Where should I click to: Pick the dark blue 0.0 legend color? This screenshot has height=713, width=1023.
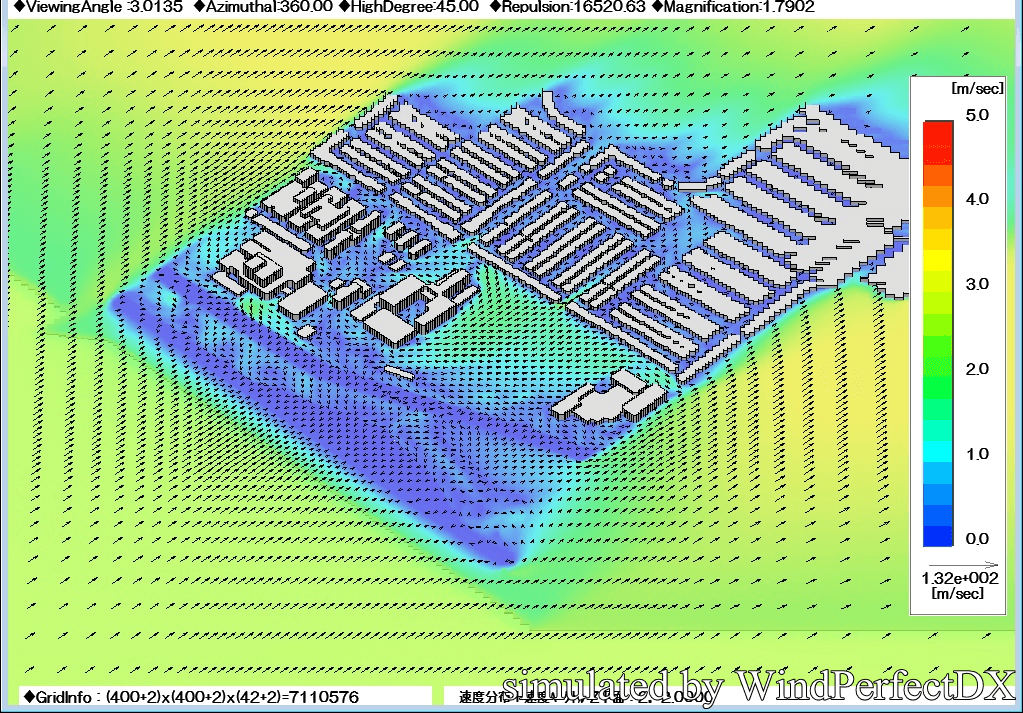coord(938,537)
